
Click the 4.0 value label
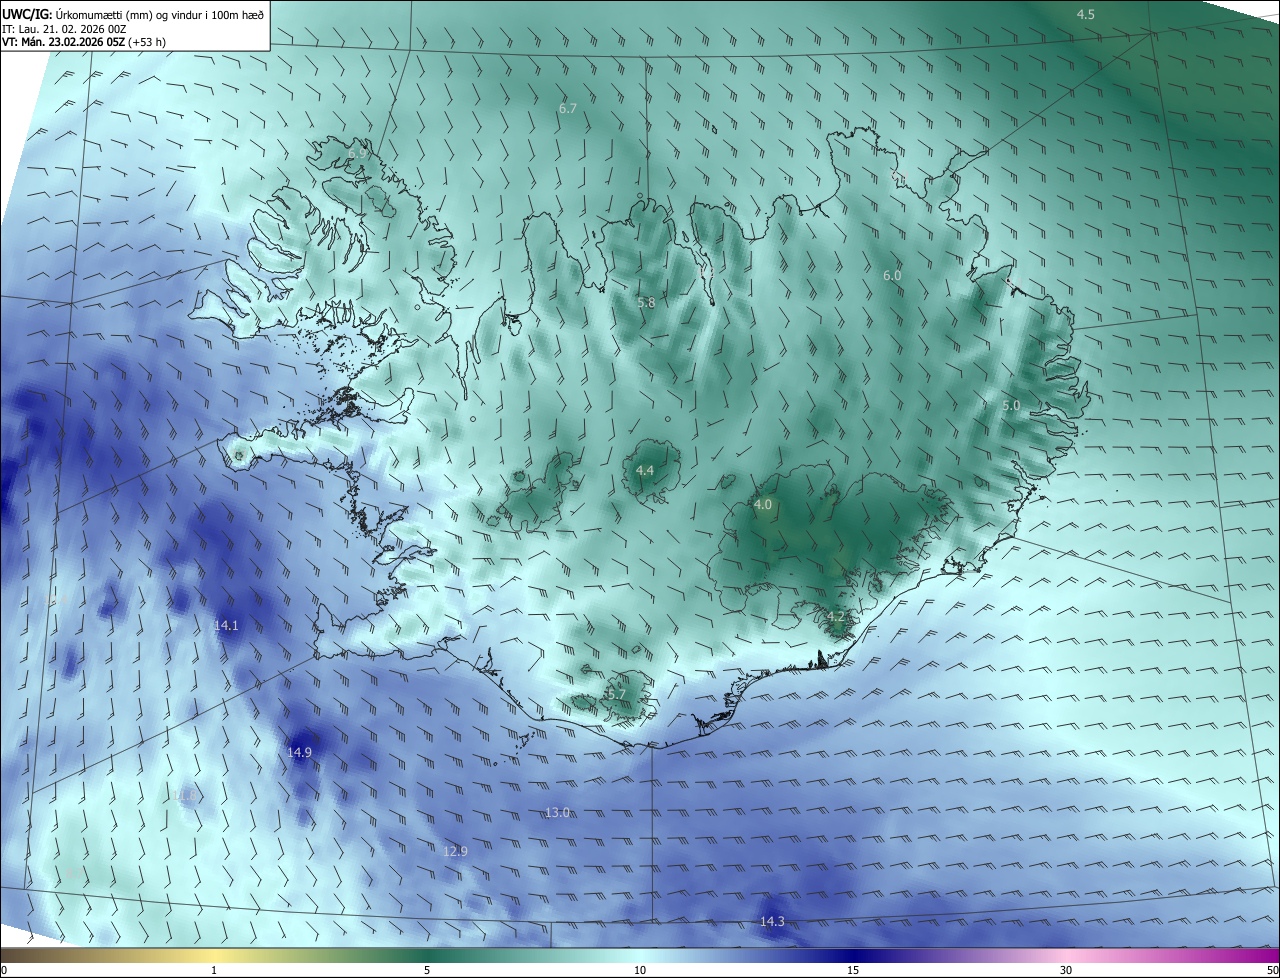[763, 505]
